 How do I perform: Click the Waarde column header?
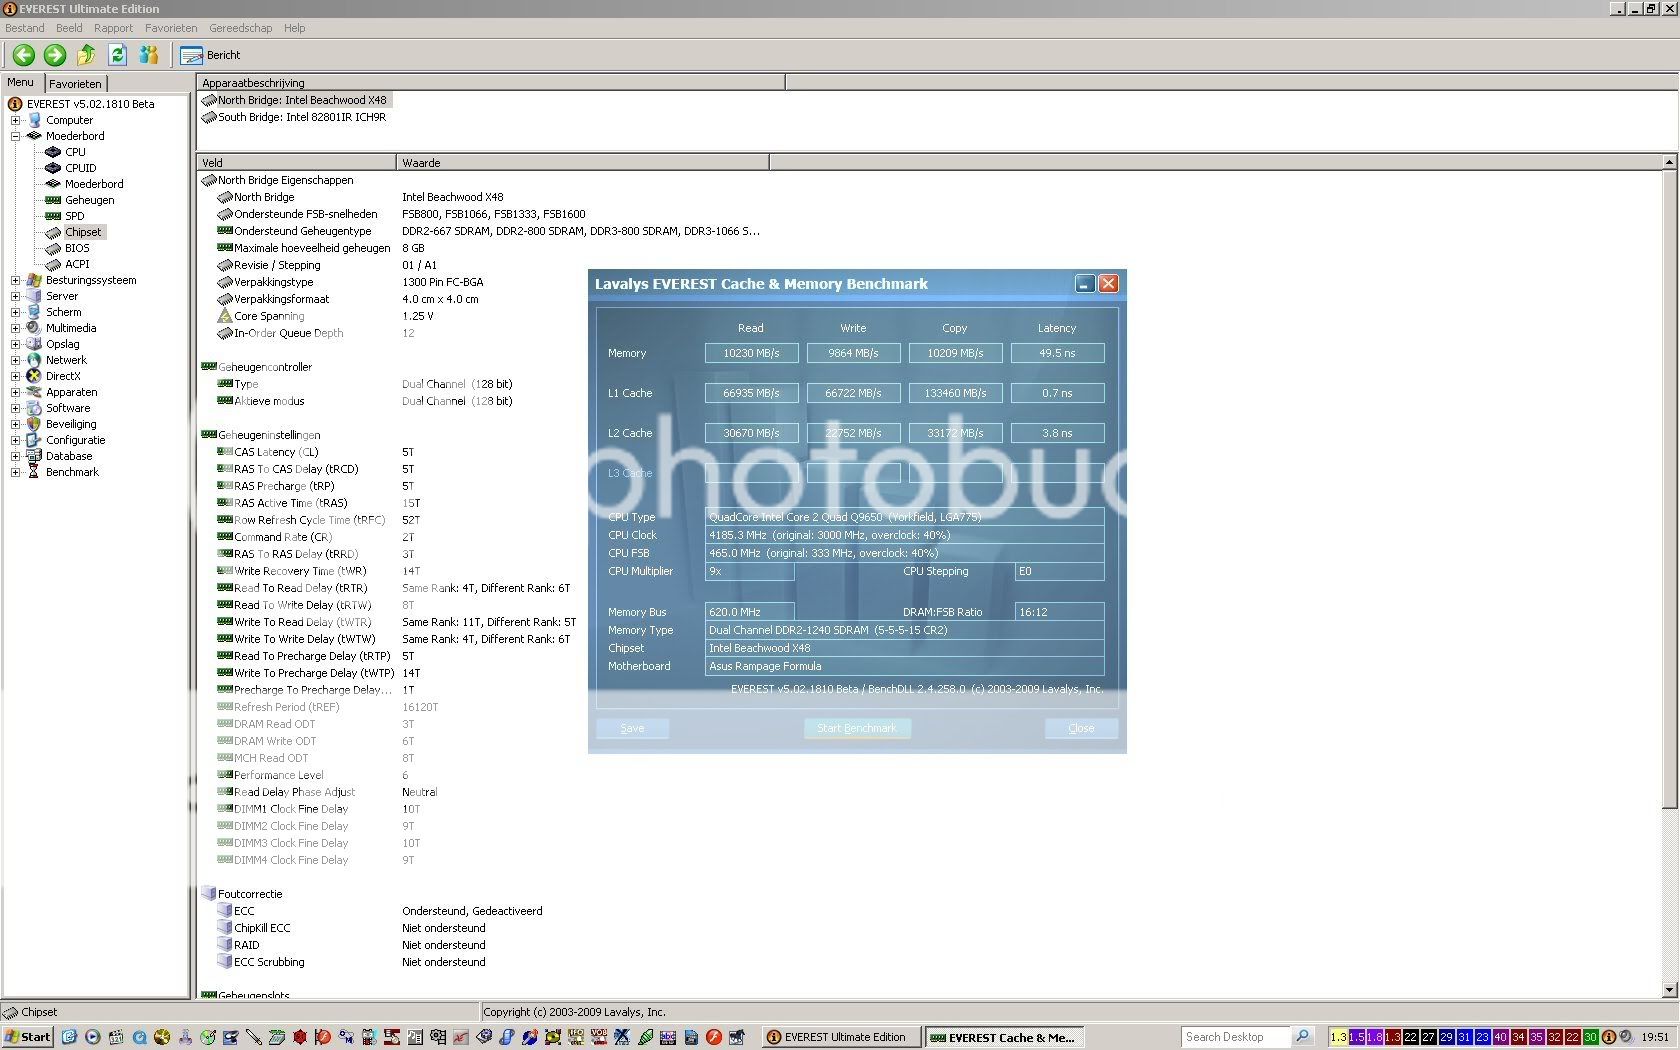pyautogui.click(x=582, y=163)
